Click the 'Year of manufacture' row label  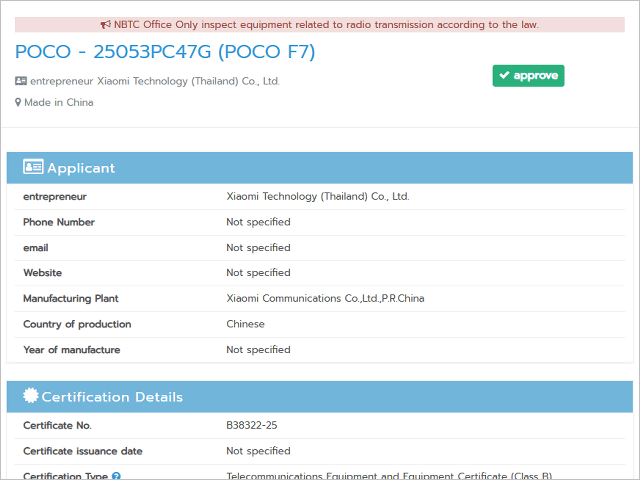(71, 350)
